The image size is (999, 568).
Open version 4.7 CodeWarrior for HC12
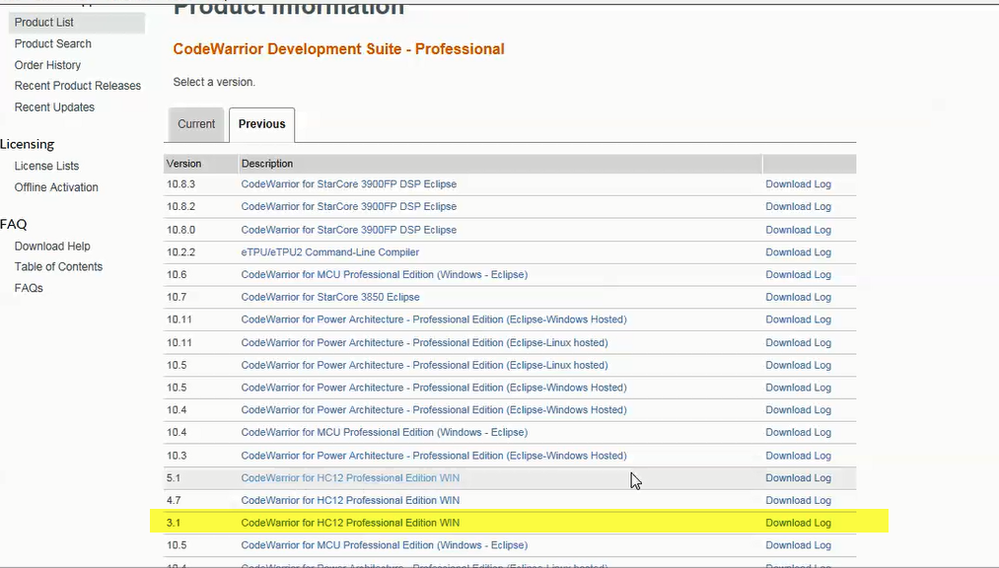[x=350, y=501]
